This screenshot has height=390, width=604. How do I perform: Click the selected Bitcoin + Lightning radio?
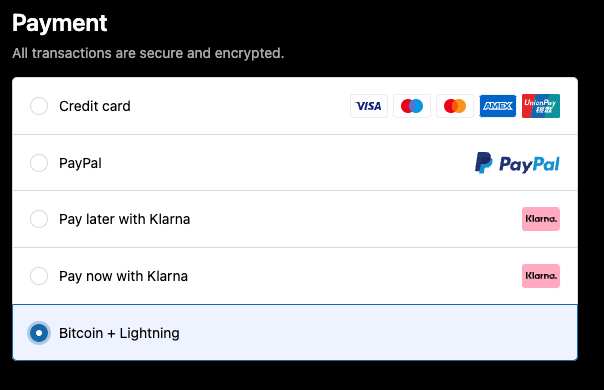39,333
